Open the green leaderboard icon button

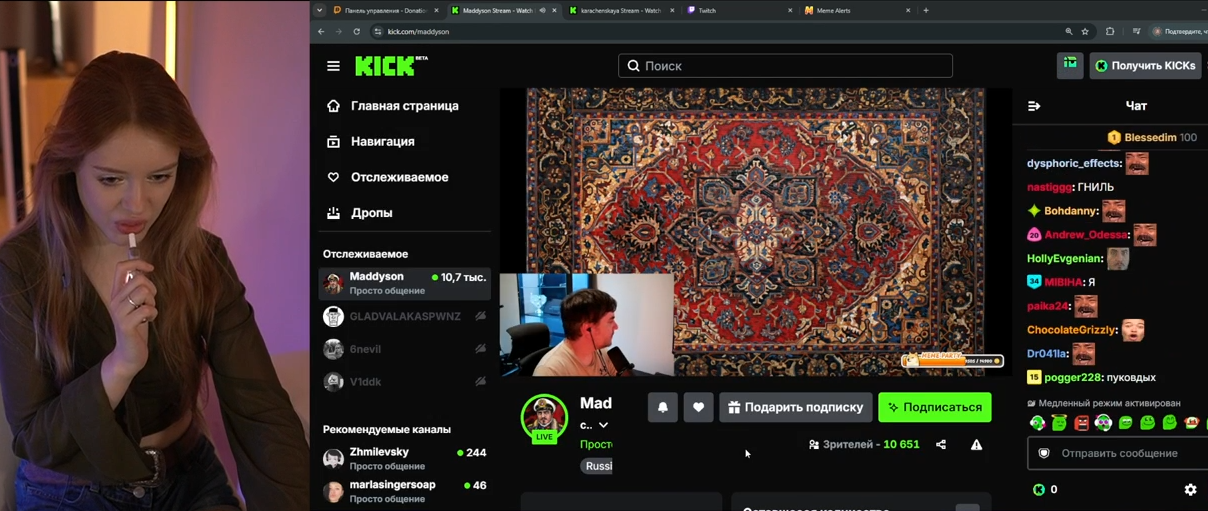pyautogui.click(x=1070, y=66)
